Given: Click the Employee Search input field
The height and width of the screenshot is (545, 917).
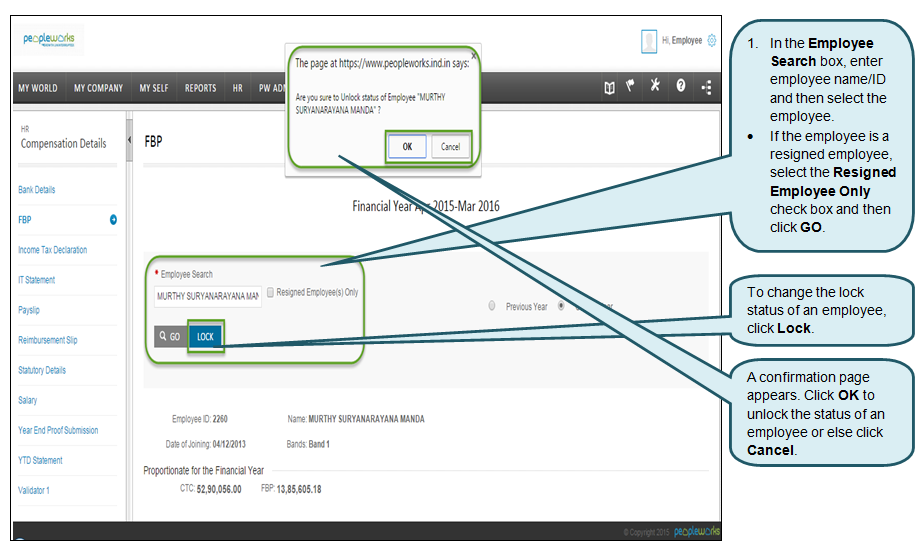Looking at the screenshot, I should (208, 296).
